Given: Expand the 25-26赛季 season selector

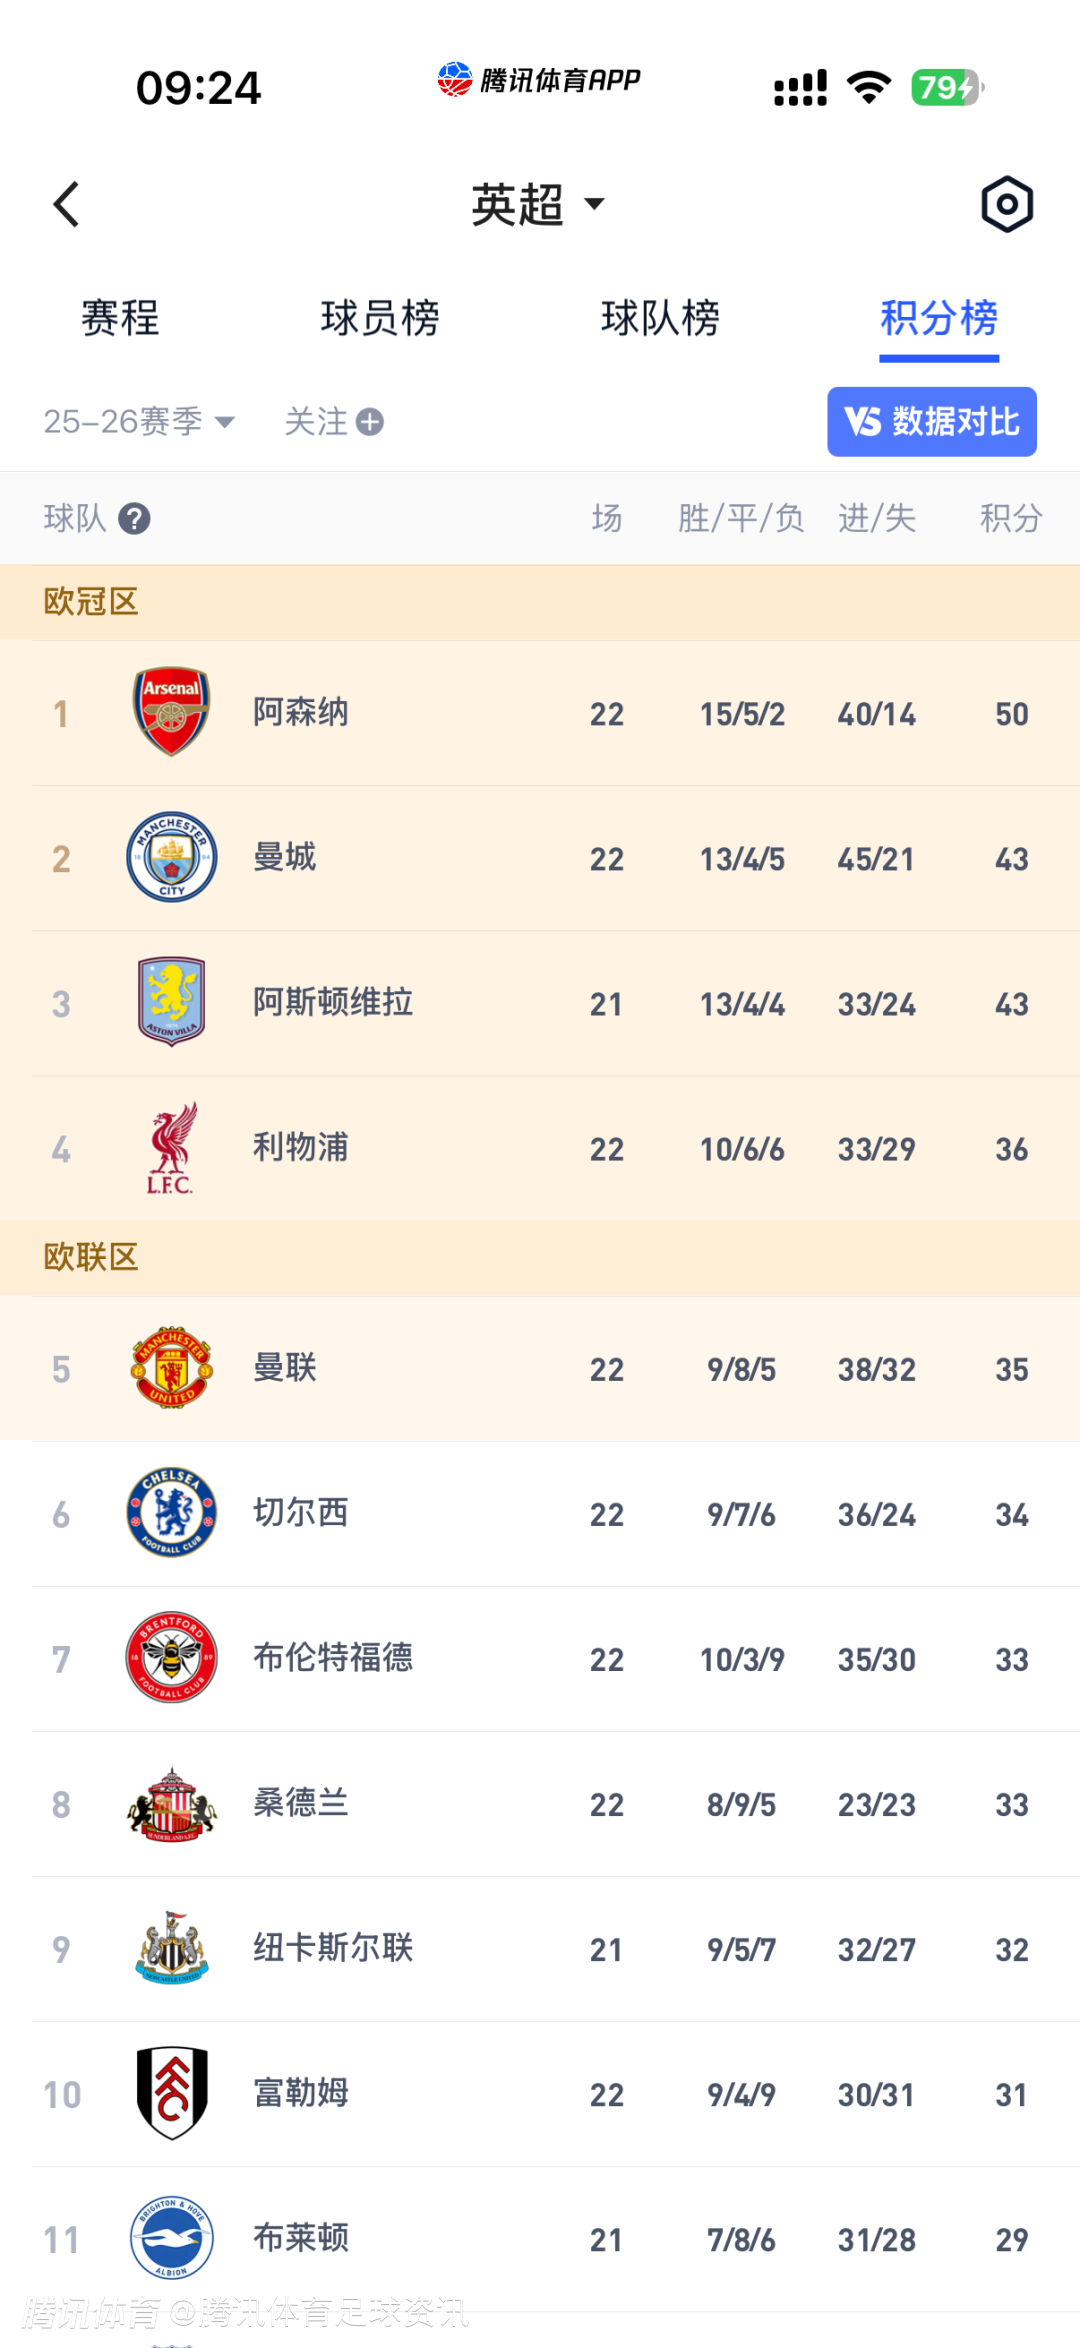Looking at the screenshot, I should 138,422.
